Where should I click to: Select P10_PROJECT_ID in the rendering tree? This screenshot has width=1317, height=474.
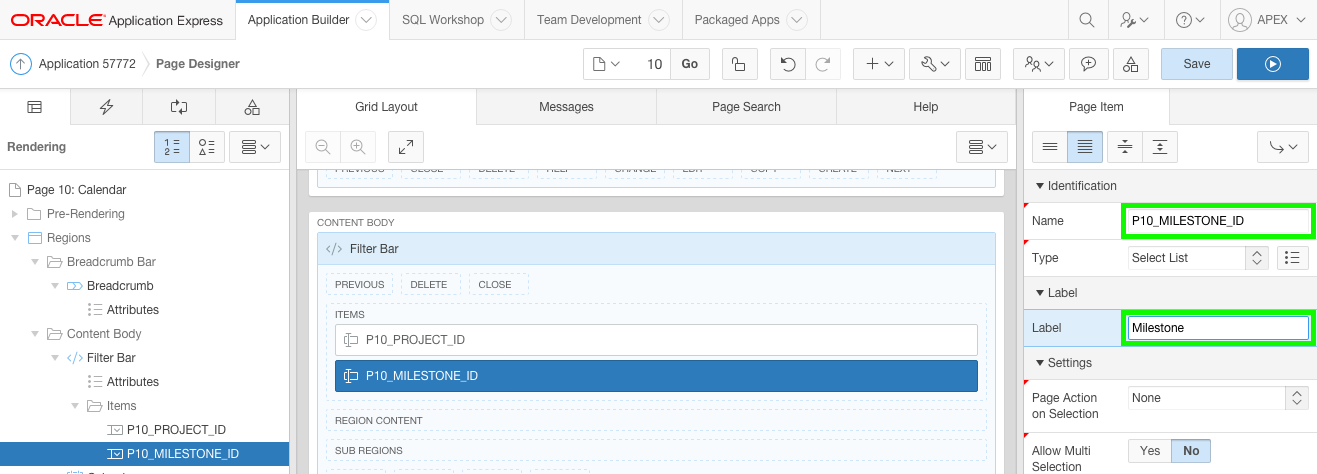176,430
